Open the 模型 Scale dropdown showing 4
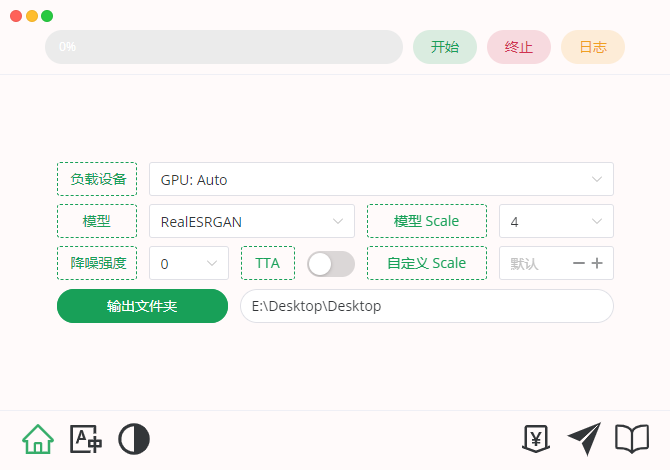Screen dimensions: 670x470 tap(556, 221)
